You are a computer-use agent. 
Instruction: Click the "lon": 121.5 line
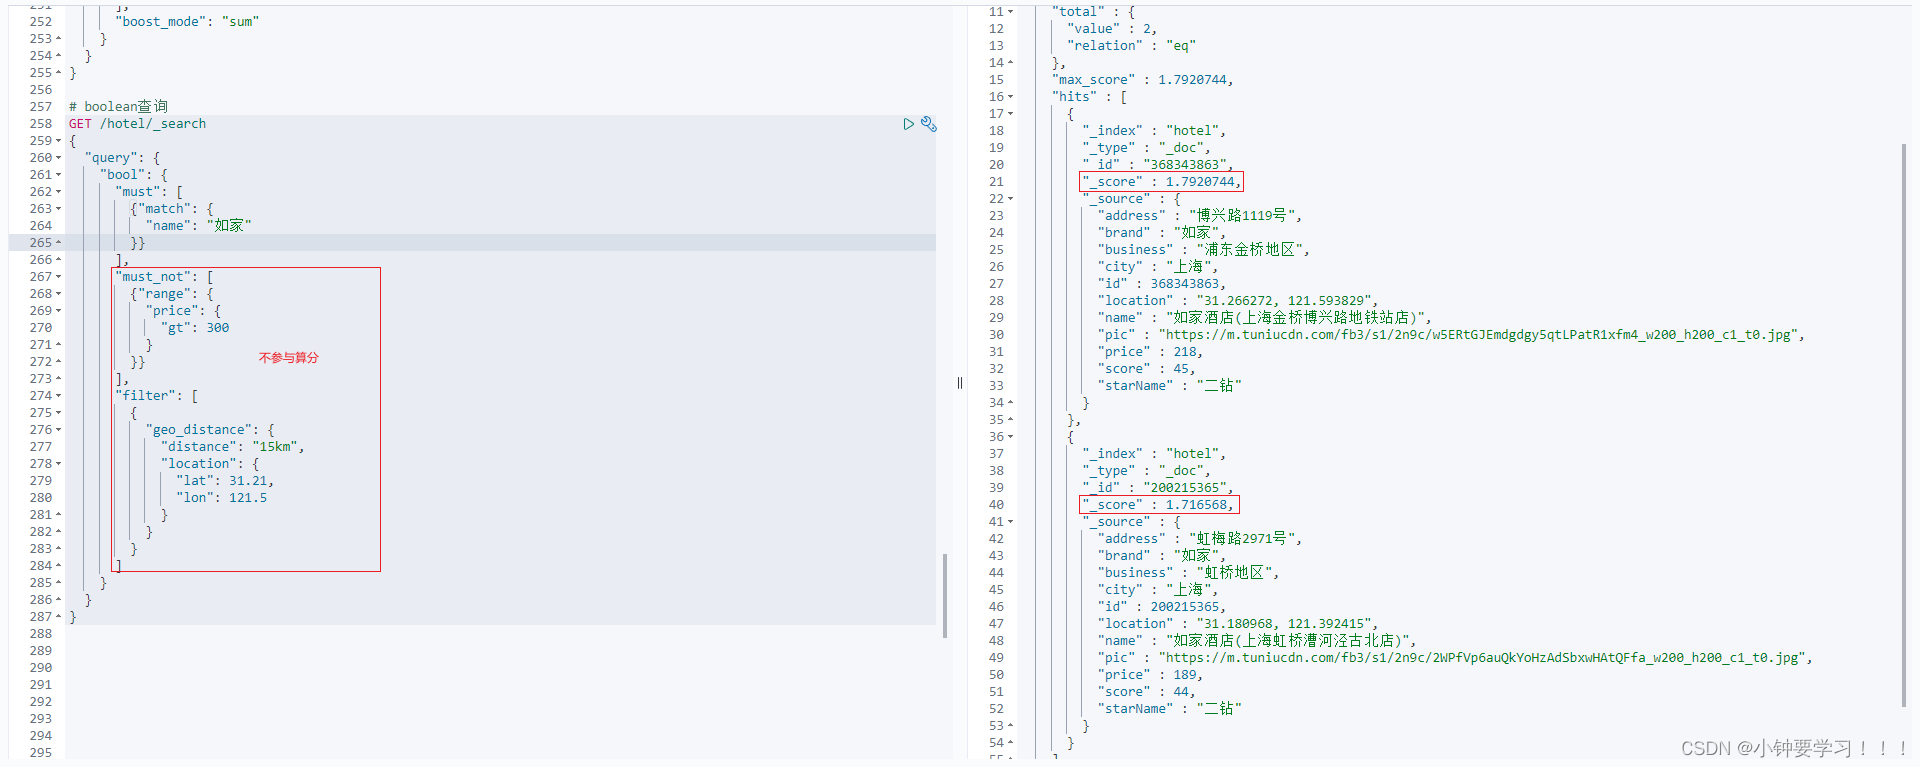pyautogui.click(x=222, y=498)
